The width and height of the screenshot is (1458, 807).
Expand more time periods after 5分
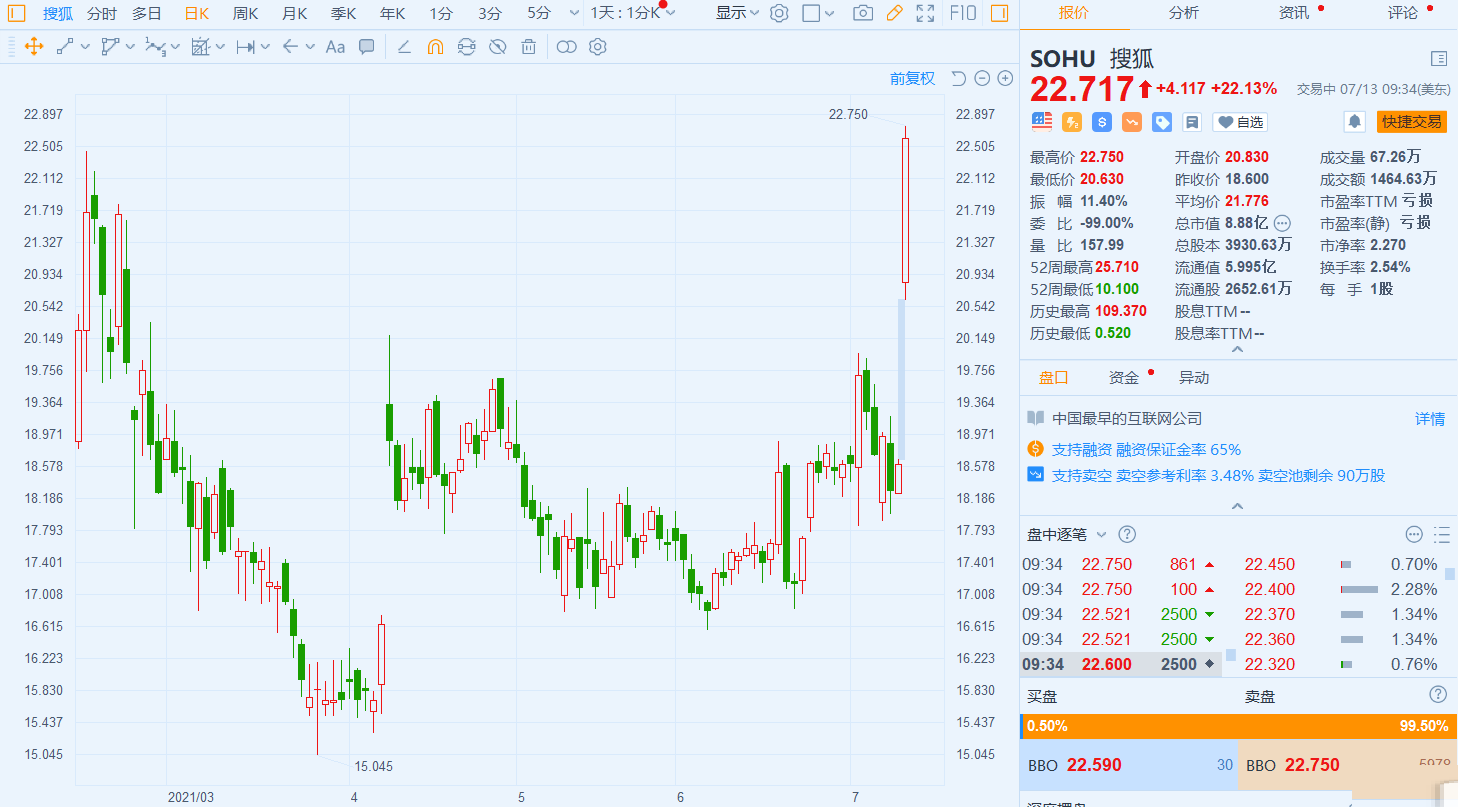(x=573, y=13)
